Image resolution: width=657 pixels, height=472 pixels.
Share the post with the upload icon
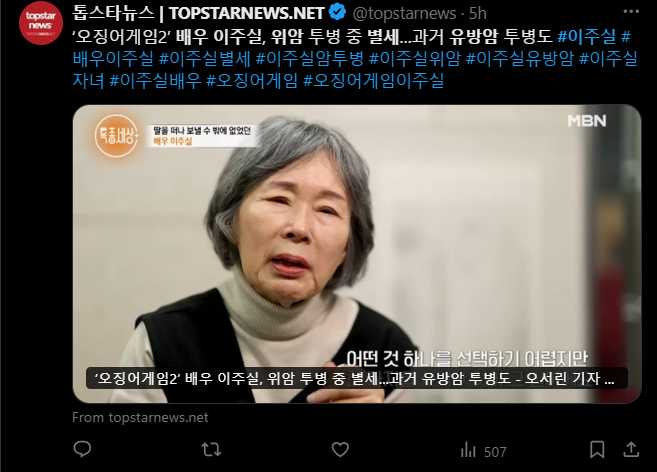631,449
